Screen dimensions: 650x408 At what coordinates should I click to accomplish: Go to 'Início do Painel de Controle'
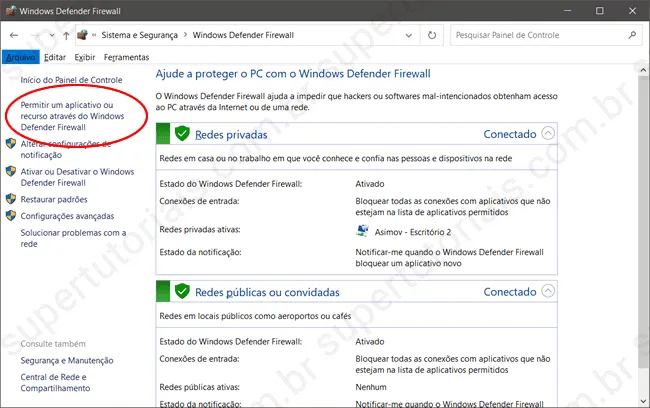(x=71, y=80)
